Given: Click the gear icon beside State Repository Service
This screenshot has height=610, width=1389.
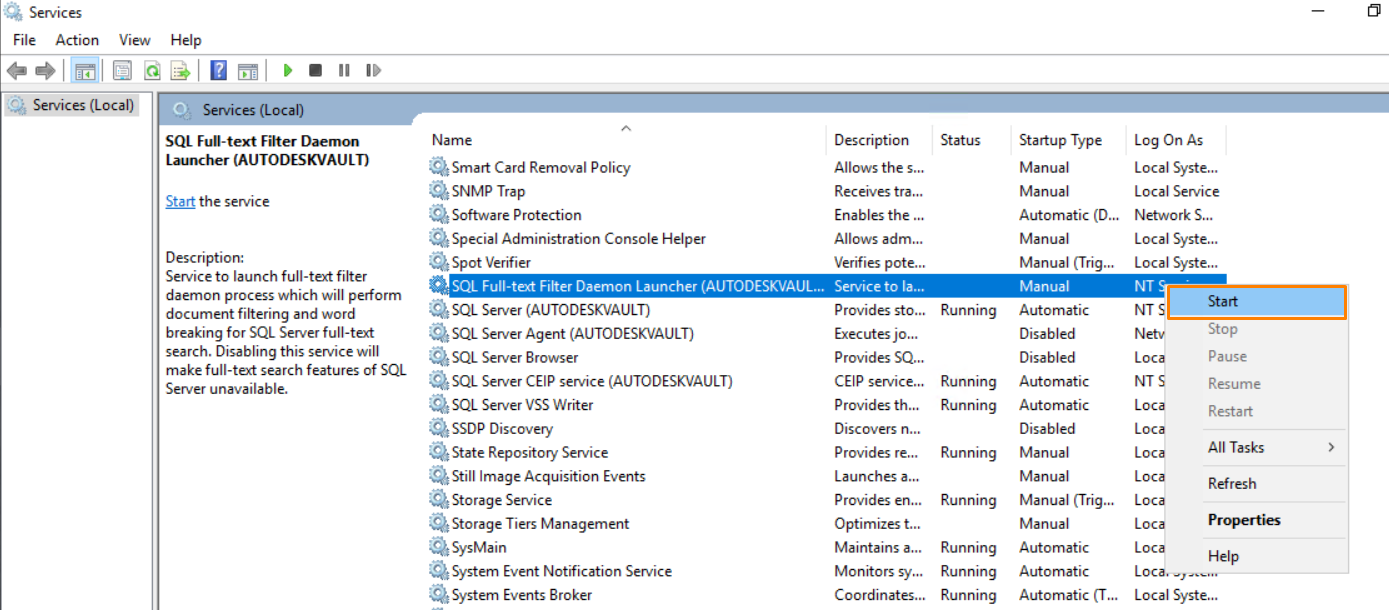Looking at the screenshot, I should pos(439,452).
